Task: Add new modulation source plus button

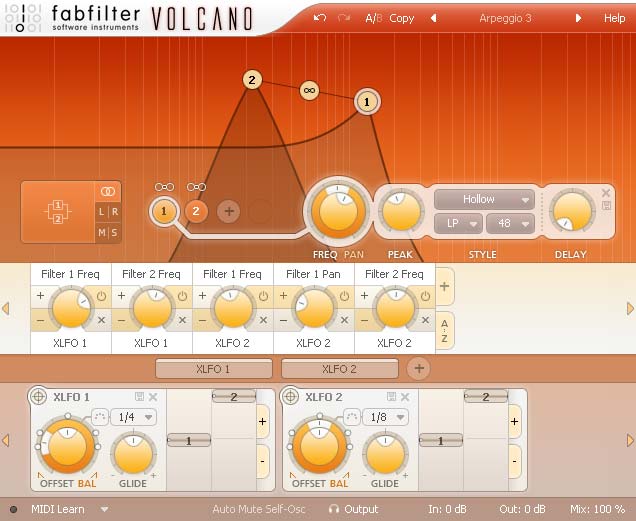Action: pos(419,368)
